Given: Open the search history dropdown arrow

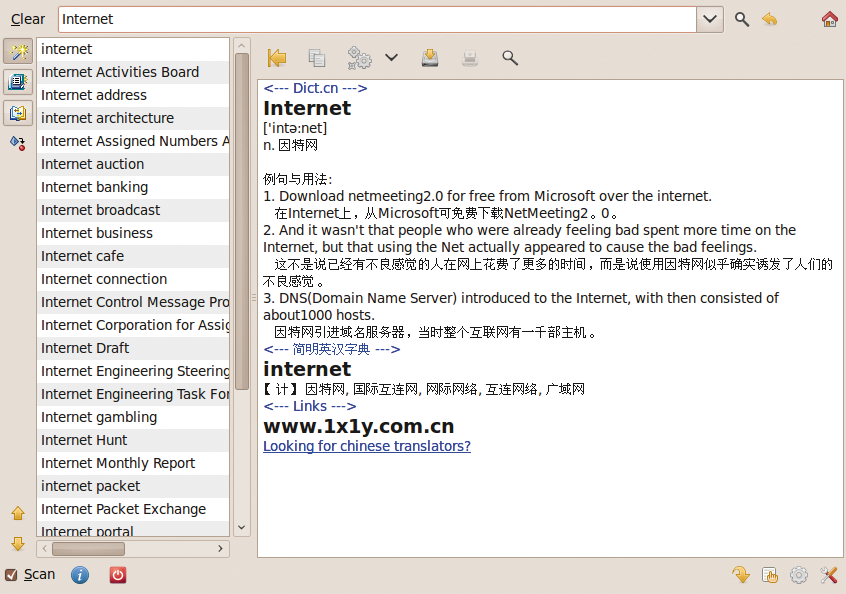Looking at the screenshot, I should click(x=710, y=19).
